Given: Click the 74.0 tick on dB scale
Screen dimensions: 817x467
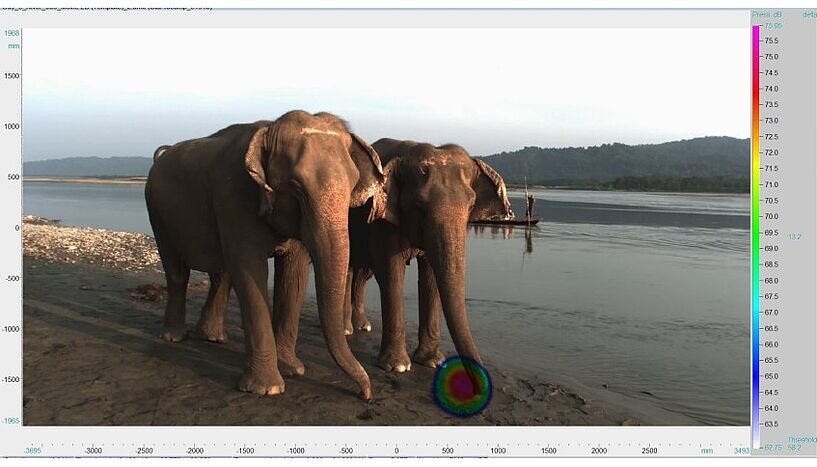Looking at the screenshot, I should coord(771,89).
